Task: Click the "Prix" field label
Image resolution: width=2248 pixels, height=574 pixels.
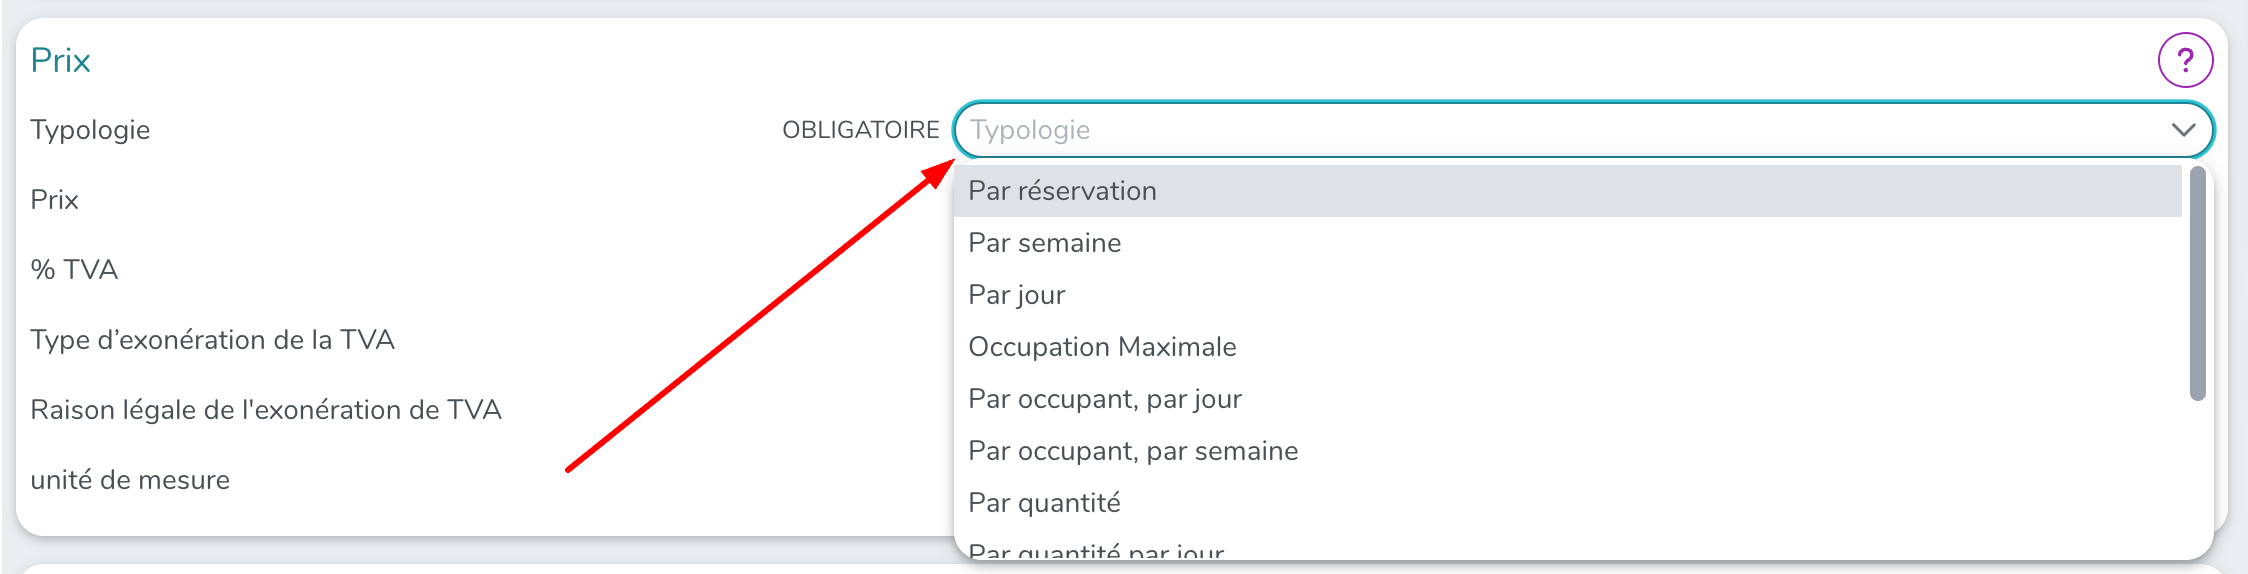Action: [54, 200]
